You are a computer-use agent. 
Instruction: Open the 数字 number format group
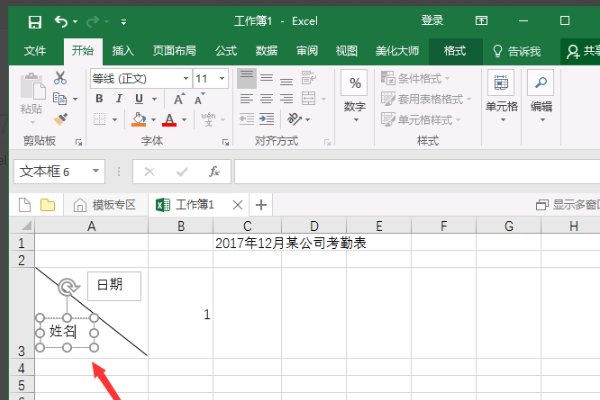(x=355, y=97)
